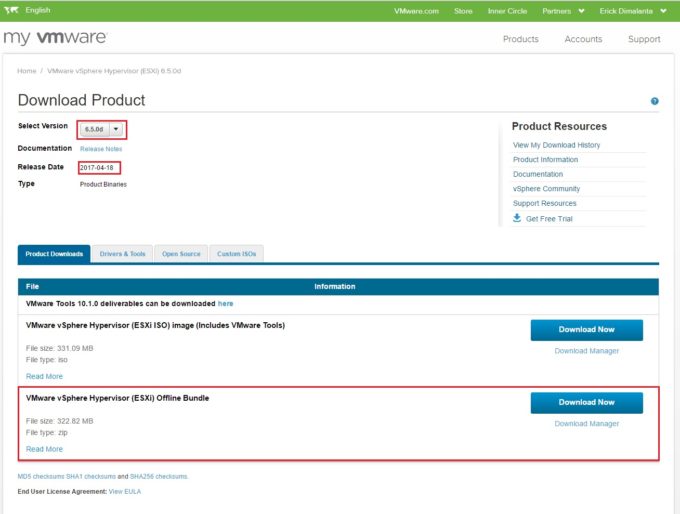The height and width of the screenshot is (514, 680).
Task: Click the my vmware logo
Action: [55, 38]
